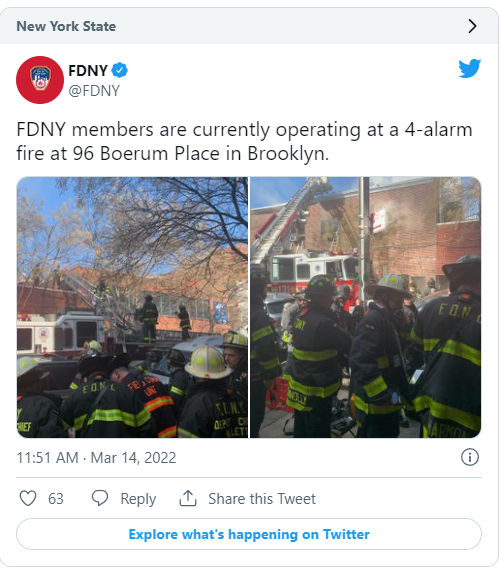Click the tweet text about 4-alarm fire
This screenshot has width=501, height=568.
click(x=245, y=141)
